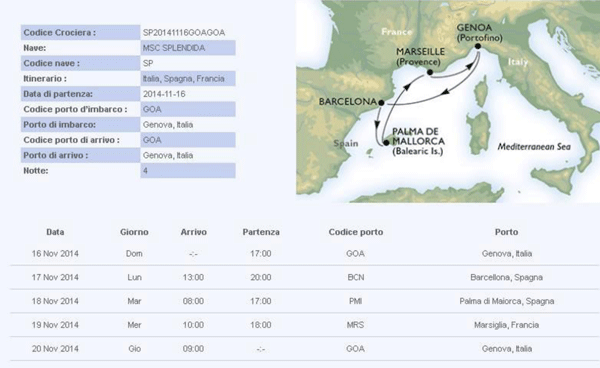Select the 17 Nov 2014 Barcellona row
The image size is (600, 368).
click(x=305, y=277)
